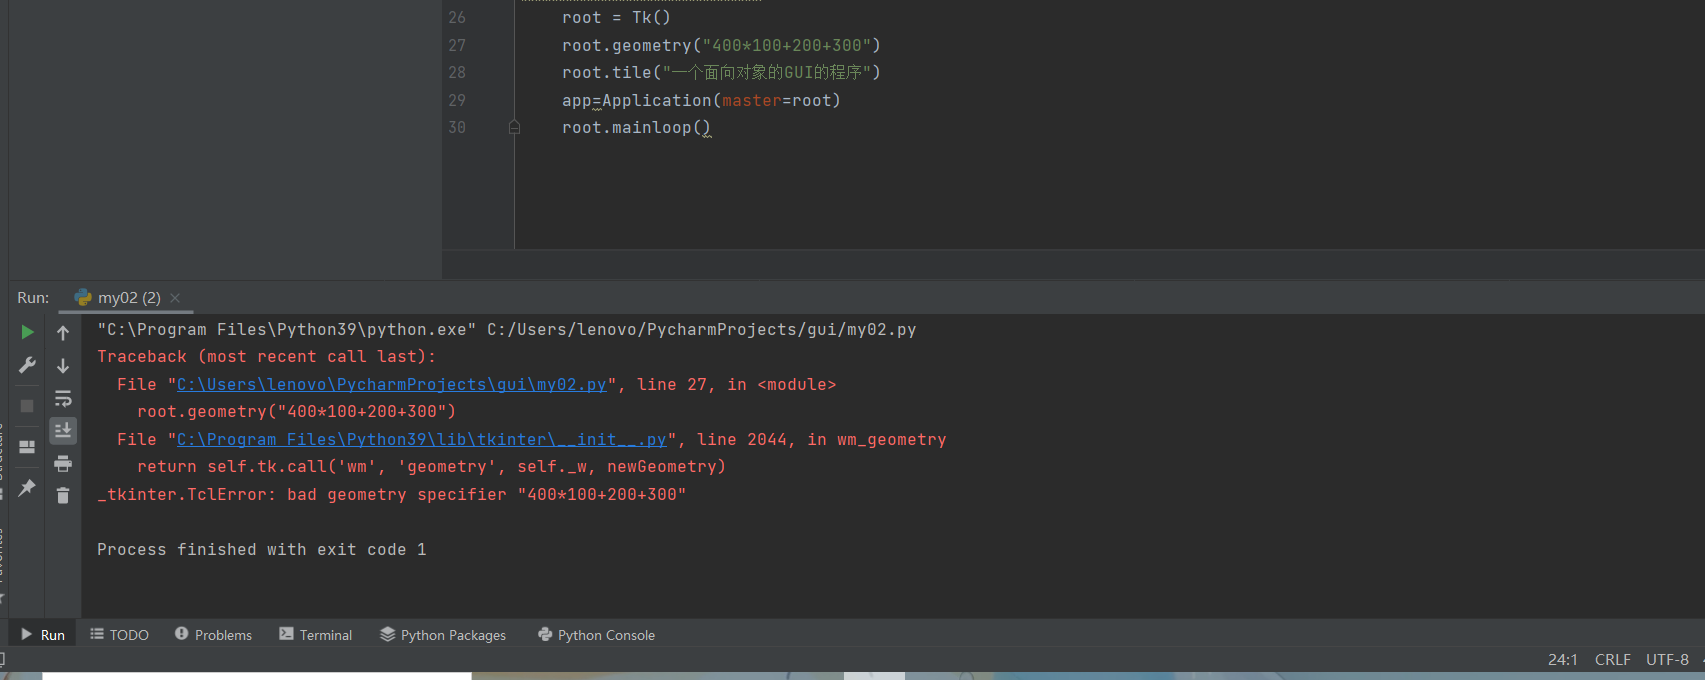Image resolution: width=1705 pixels, height=680 pixels.
Task: Click the root = Tk() code line
Action: pos(616,18)
